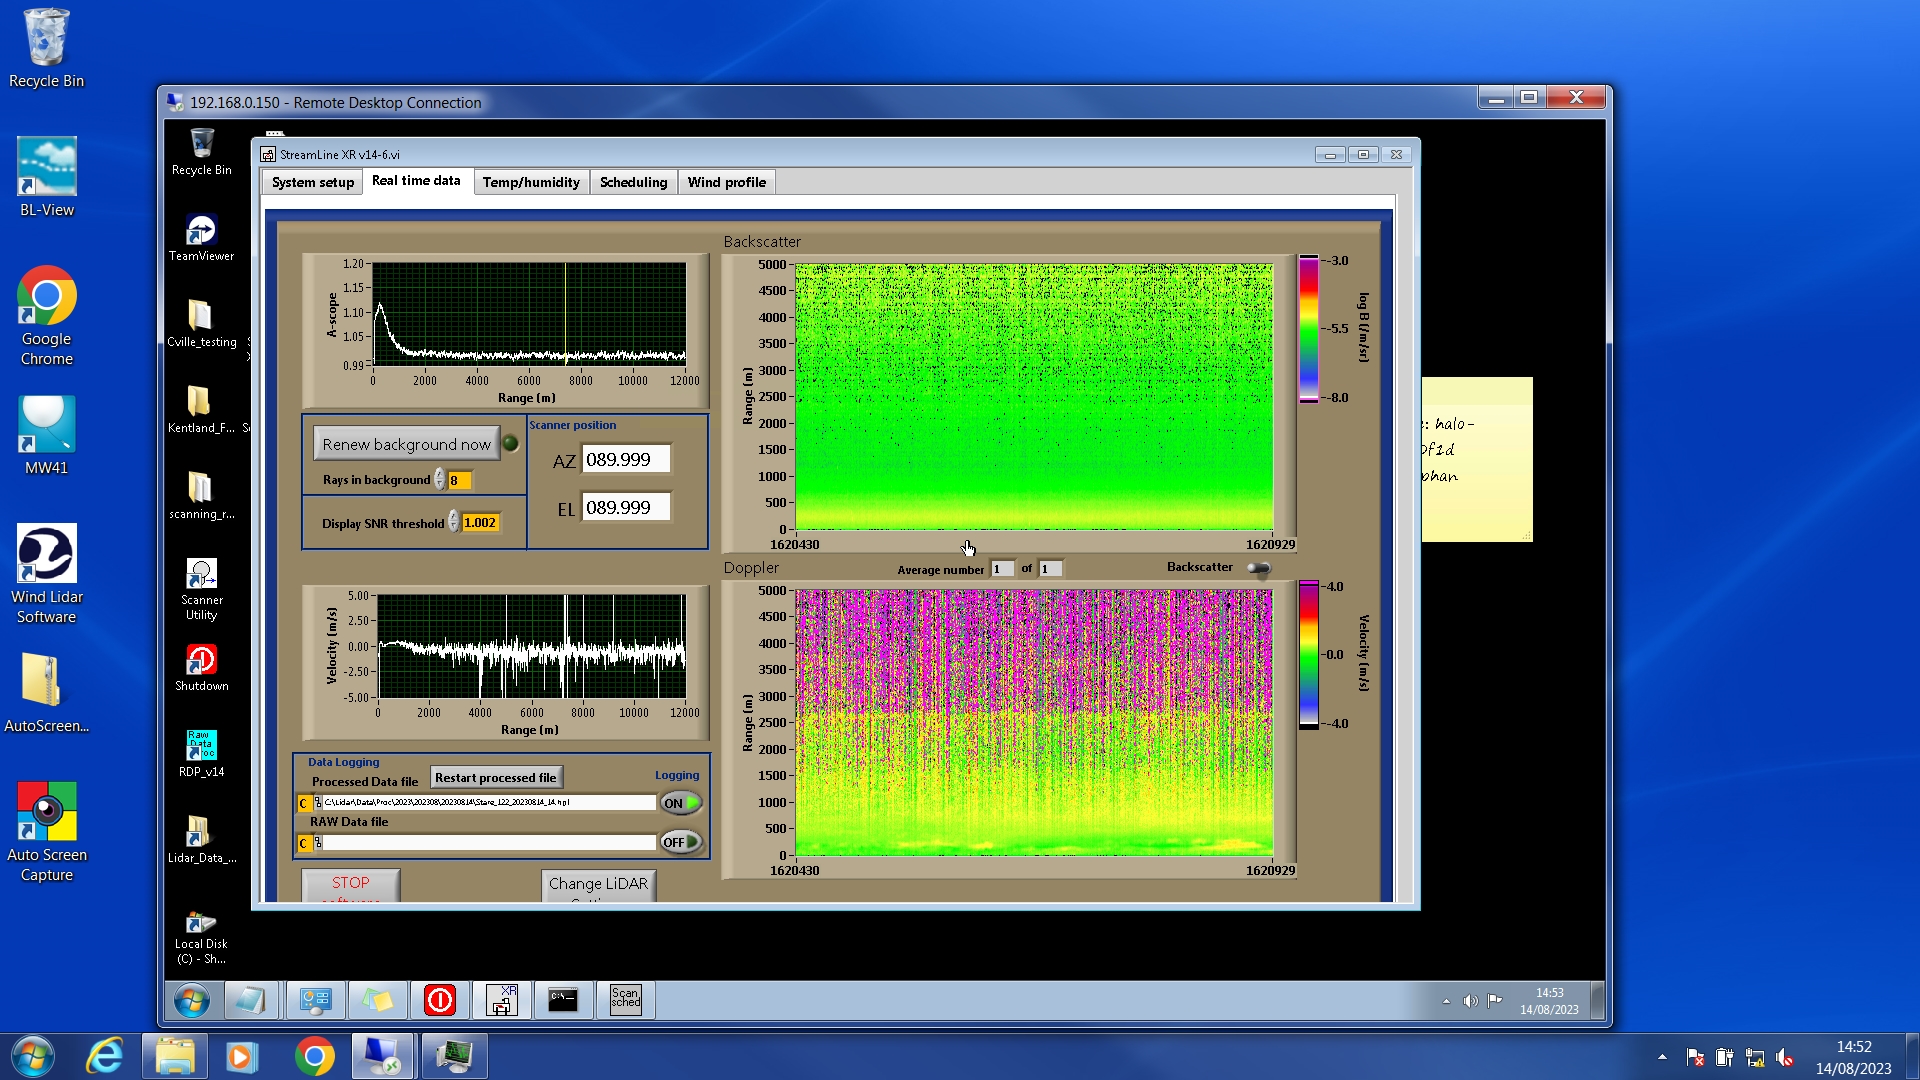This screenshot has width=1920, height=1080.
Task: Click the Shutdown desktop icon
Action: coord(201,661)
